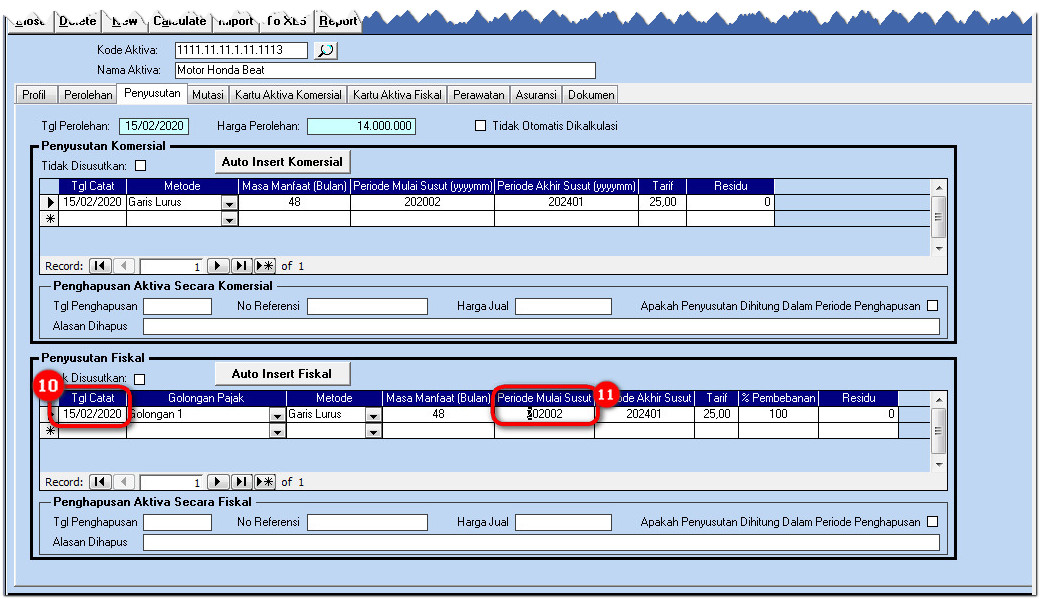The image size is (1040, 599).
Task: Open Metode dropdown for Garis Lurus in Komersial
Action: pos(229,203)
